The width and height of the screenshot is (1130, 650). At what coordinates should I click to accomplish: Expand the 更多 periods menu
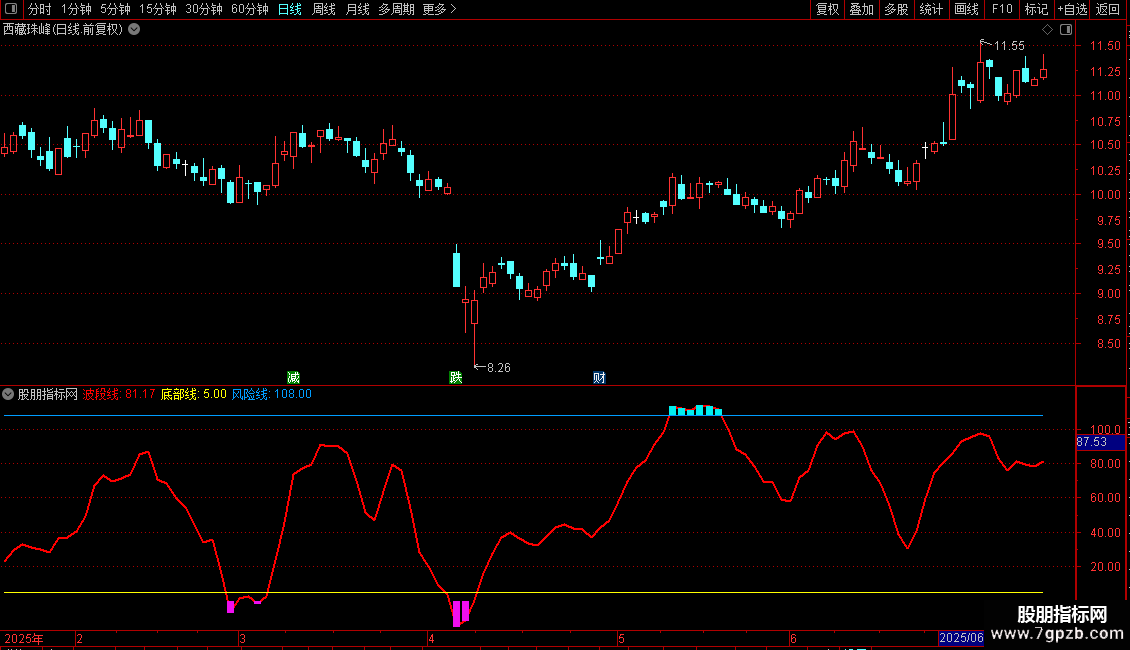(439, 9)
